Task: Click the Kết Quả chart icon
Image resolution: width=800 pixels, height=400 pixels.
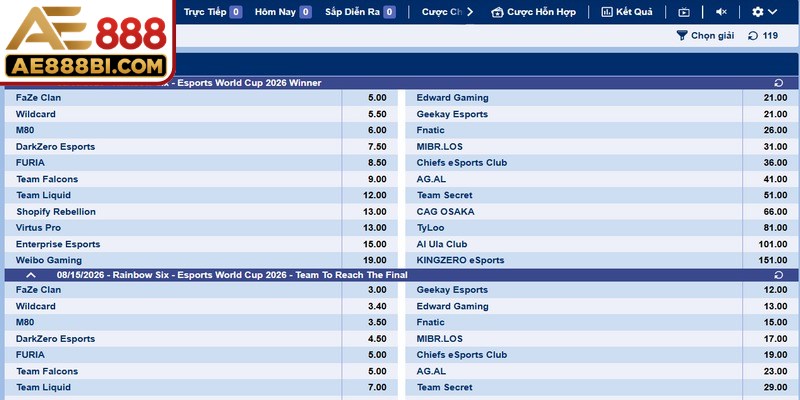Action: pyautogui.click(x=607, y=12)
